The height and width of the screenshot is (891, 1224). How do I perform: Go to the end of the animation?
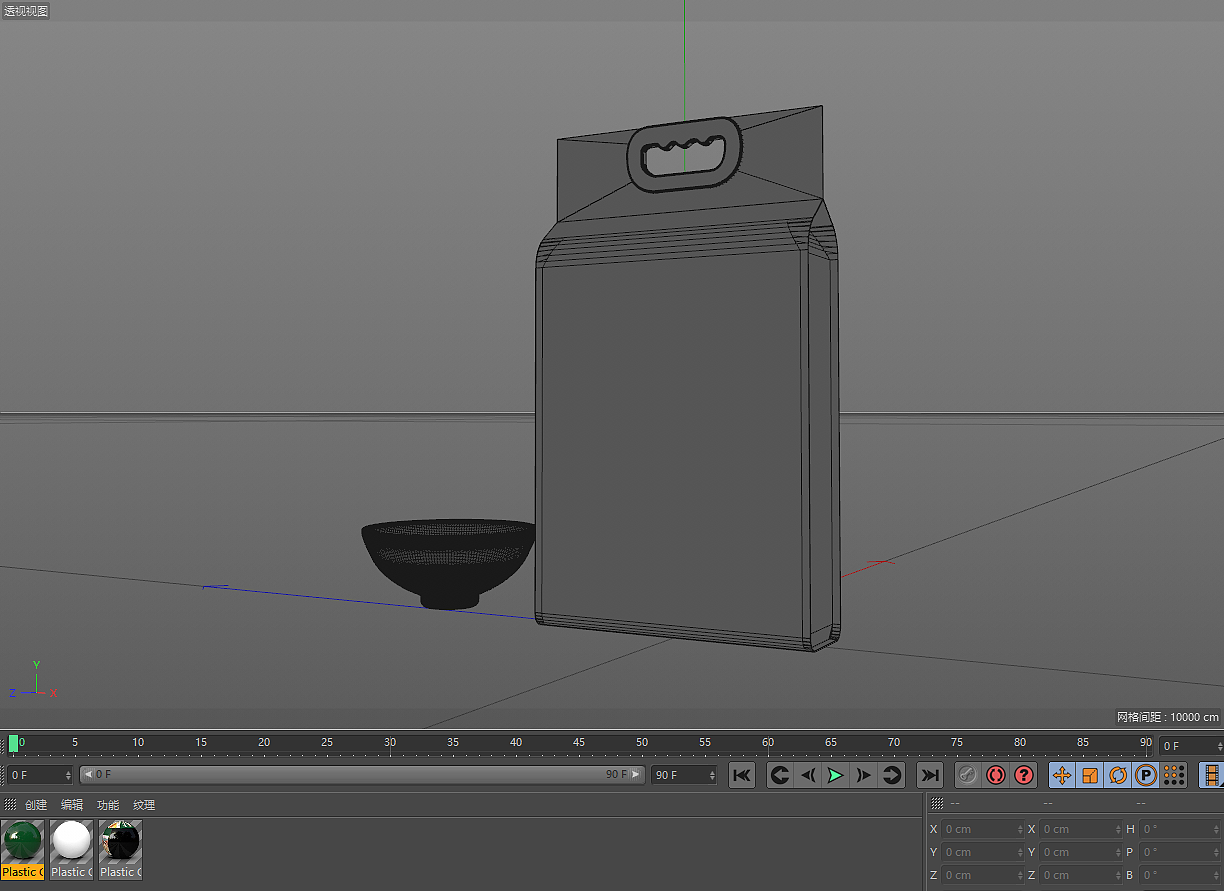930,775
